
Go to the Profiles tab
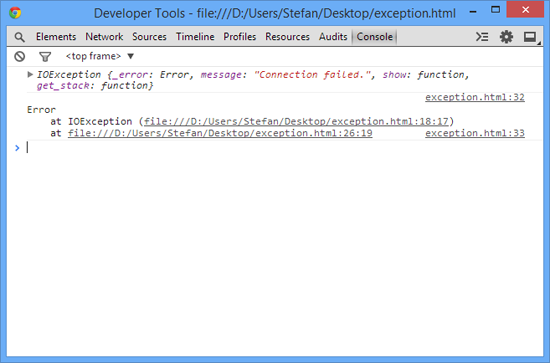pyautogui.click(x=240, y=36)
